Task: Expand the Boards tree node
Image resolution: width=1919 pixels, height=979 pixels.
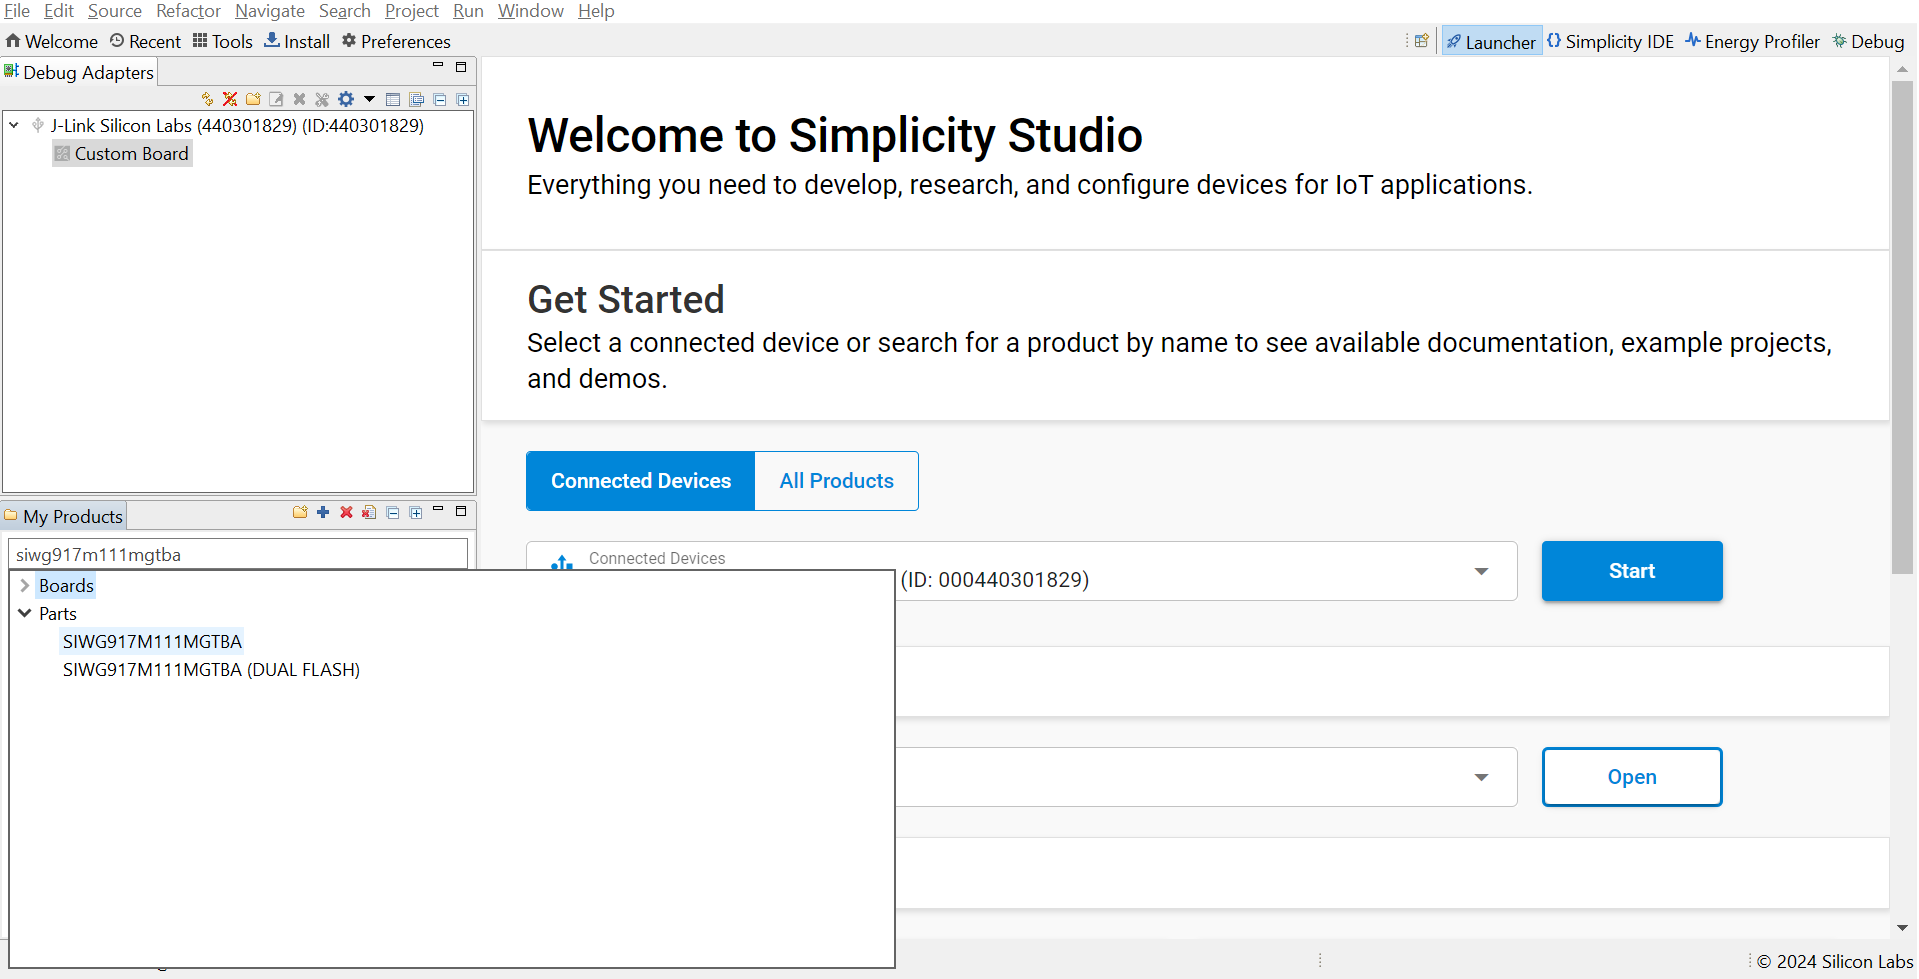Action: coord(25,586)
